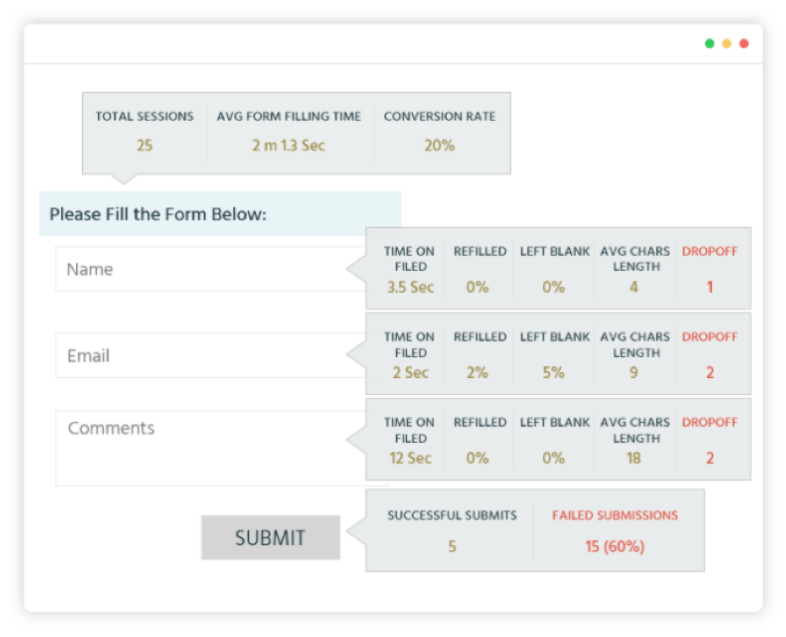Click the TOTAL SESSIONS label
Viewport: 786px width, 637px height.
144,116
